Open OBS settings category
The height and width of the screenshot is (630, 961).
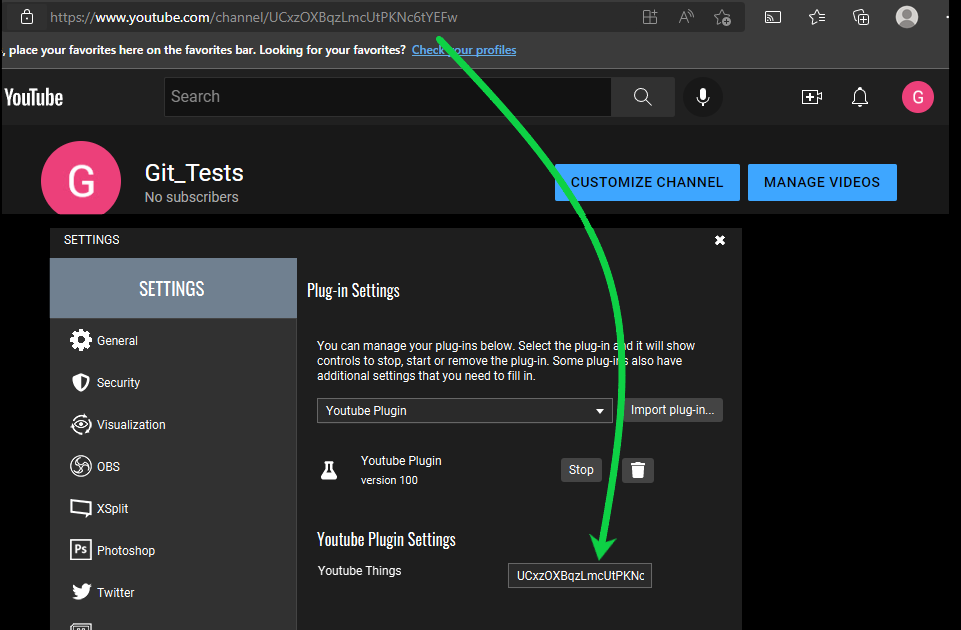(173, 466)
